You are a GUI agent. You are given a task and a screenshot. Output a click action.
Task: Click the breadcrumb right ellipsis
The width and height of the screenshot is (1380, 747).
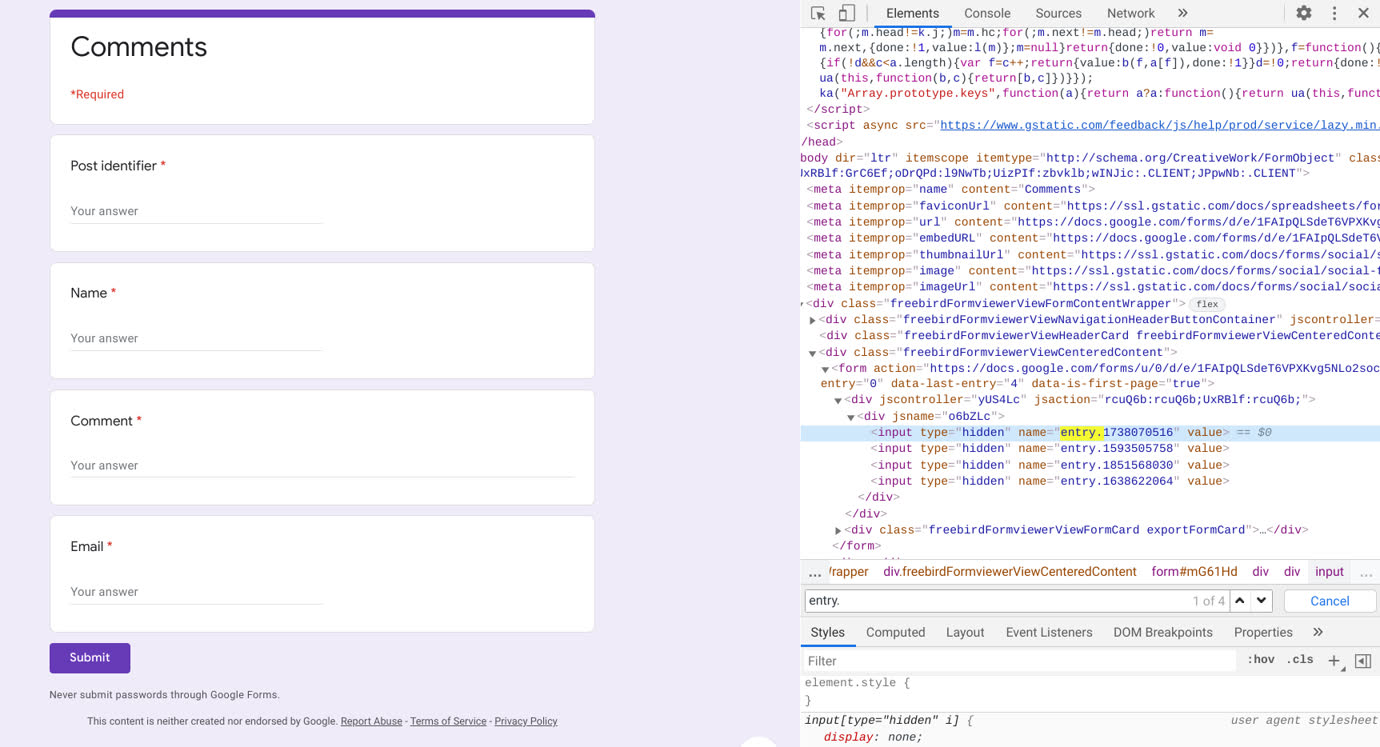pyautogui.click(x=1366, y=573)
